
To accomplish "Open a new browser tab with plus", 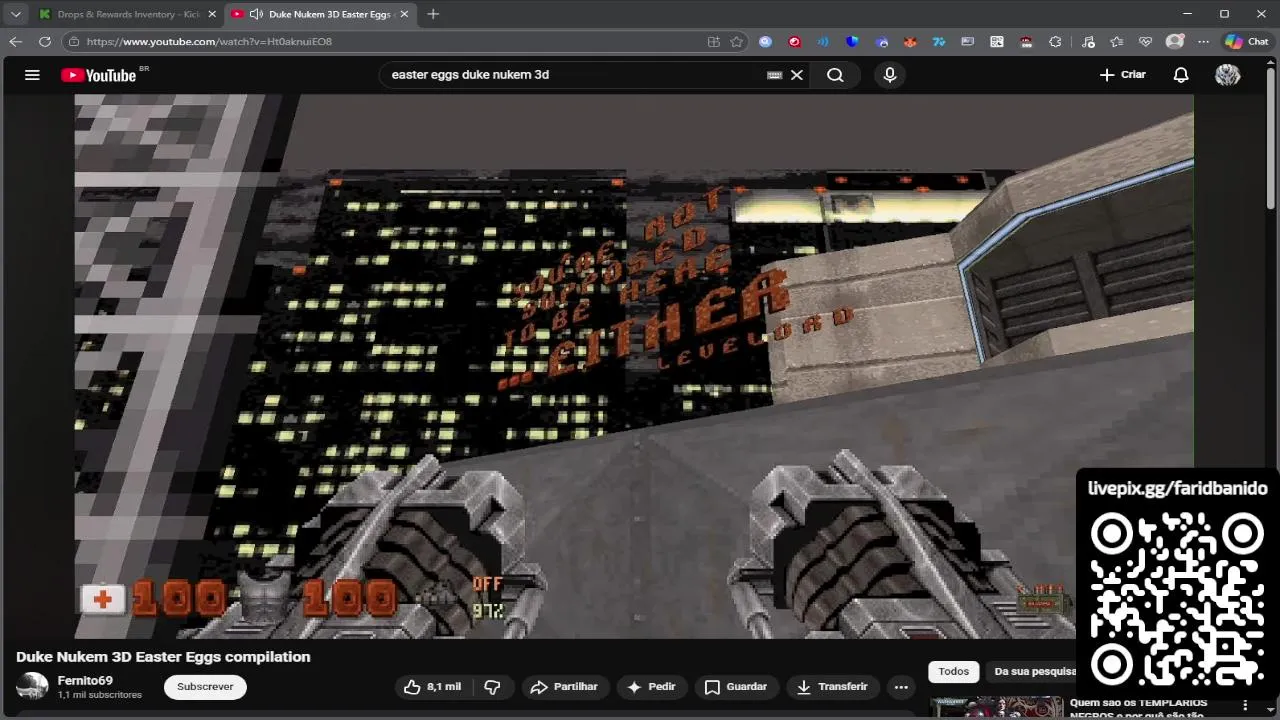I will coord(433,14).
